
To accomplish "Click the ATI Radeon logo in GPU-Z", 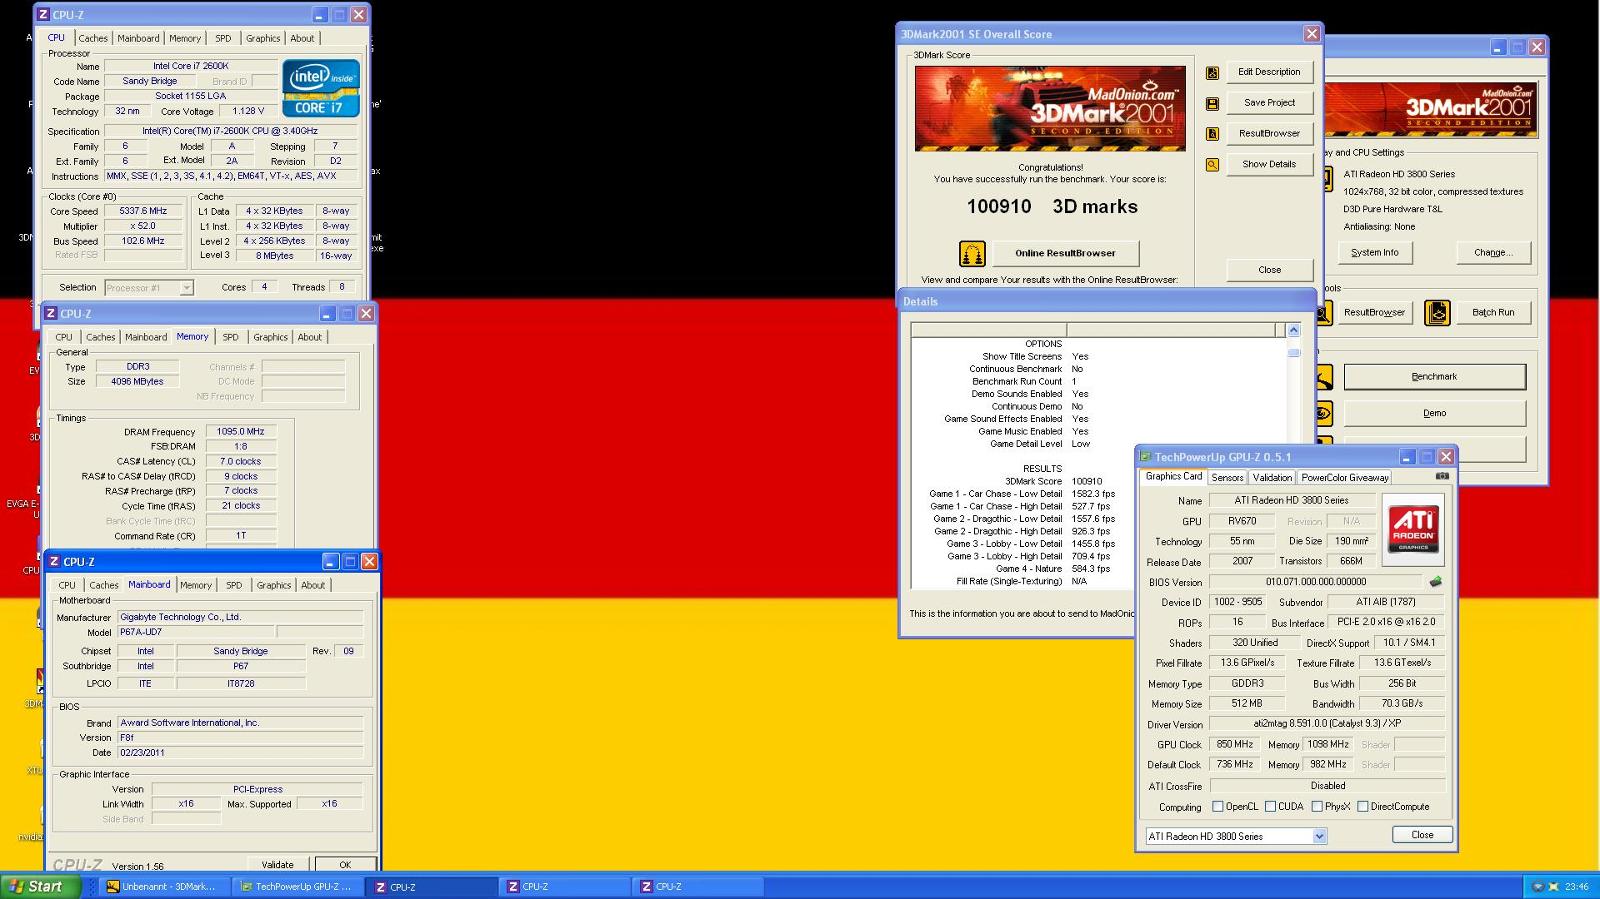I will coord(1413,530).
